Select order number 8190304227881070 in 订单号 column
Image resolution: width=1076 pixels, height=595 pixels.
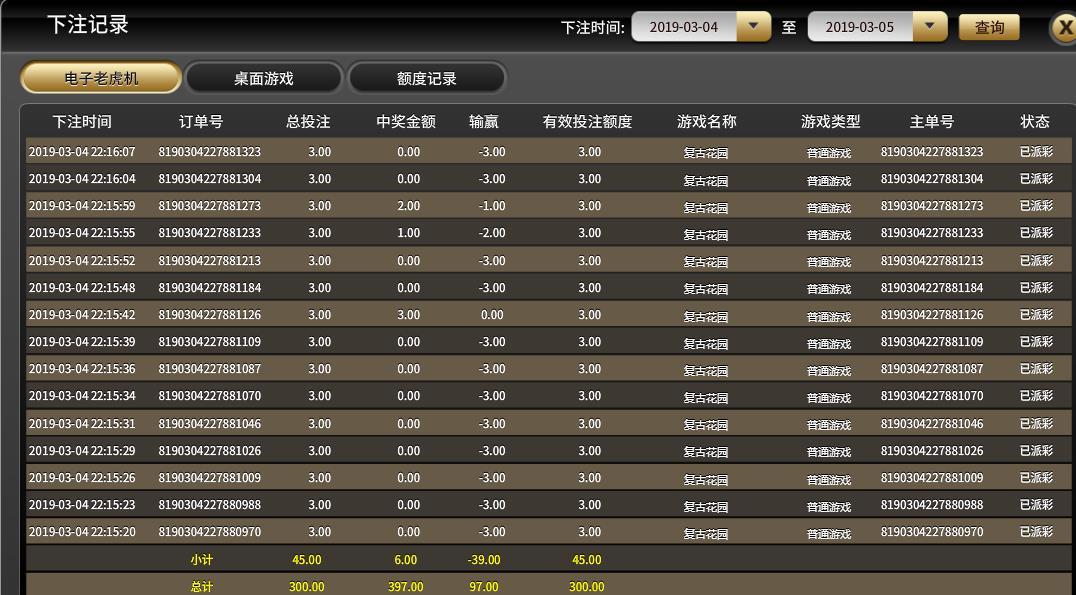click(209, 395)
